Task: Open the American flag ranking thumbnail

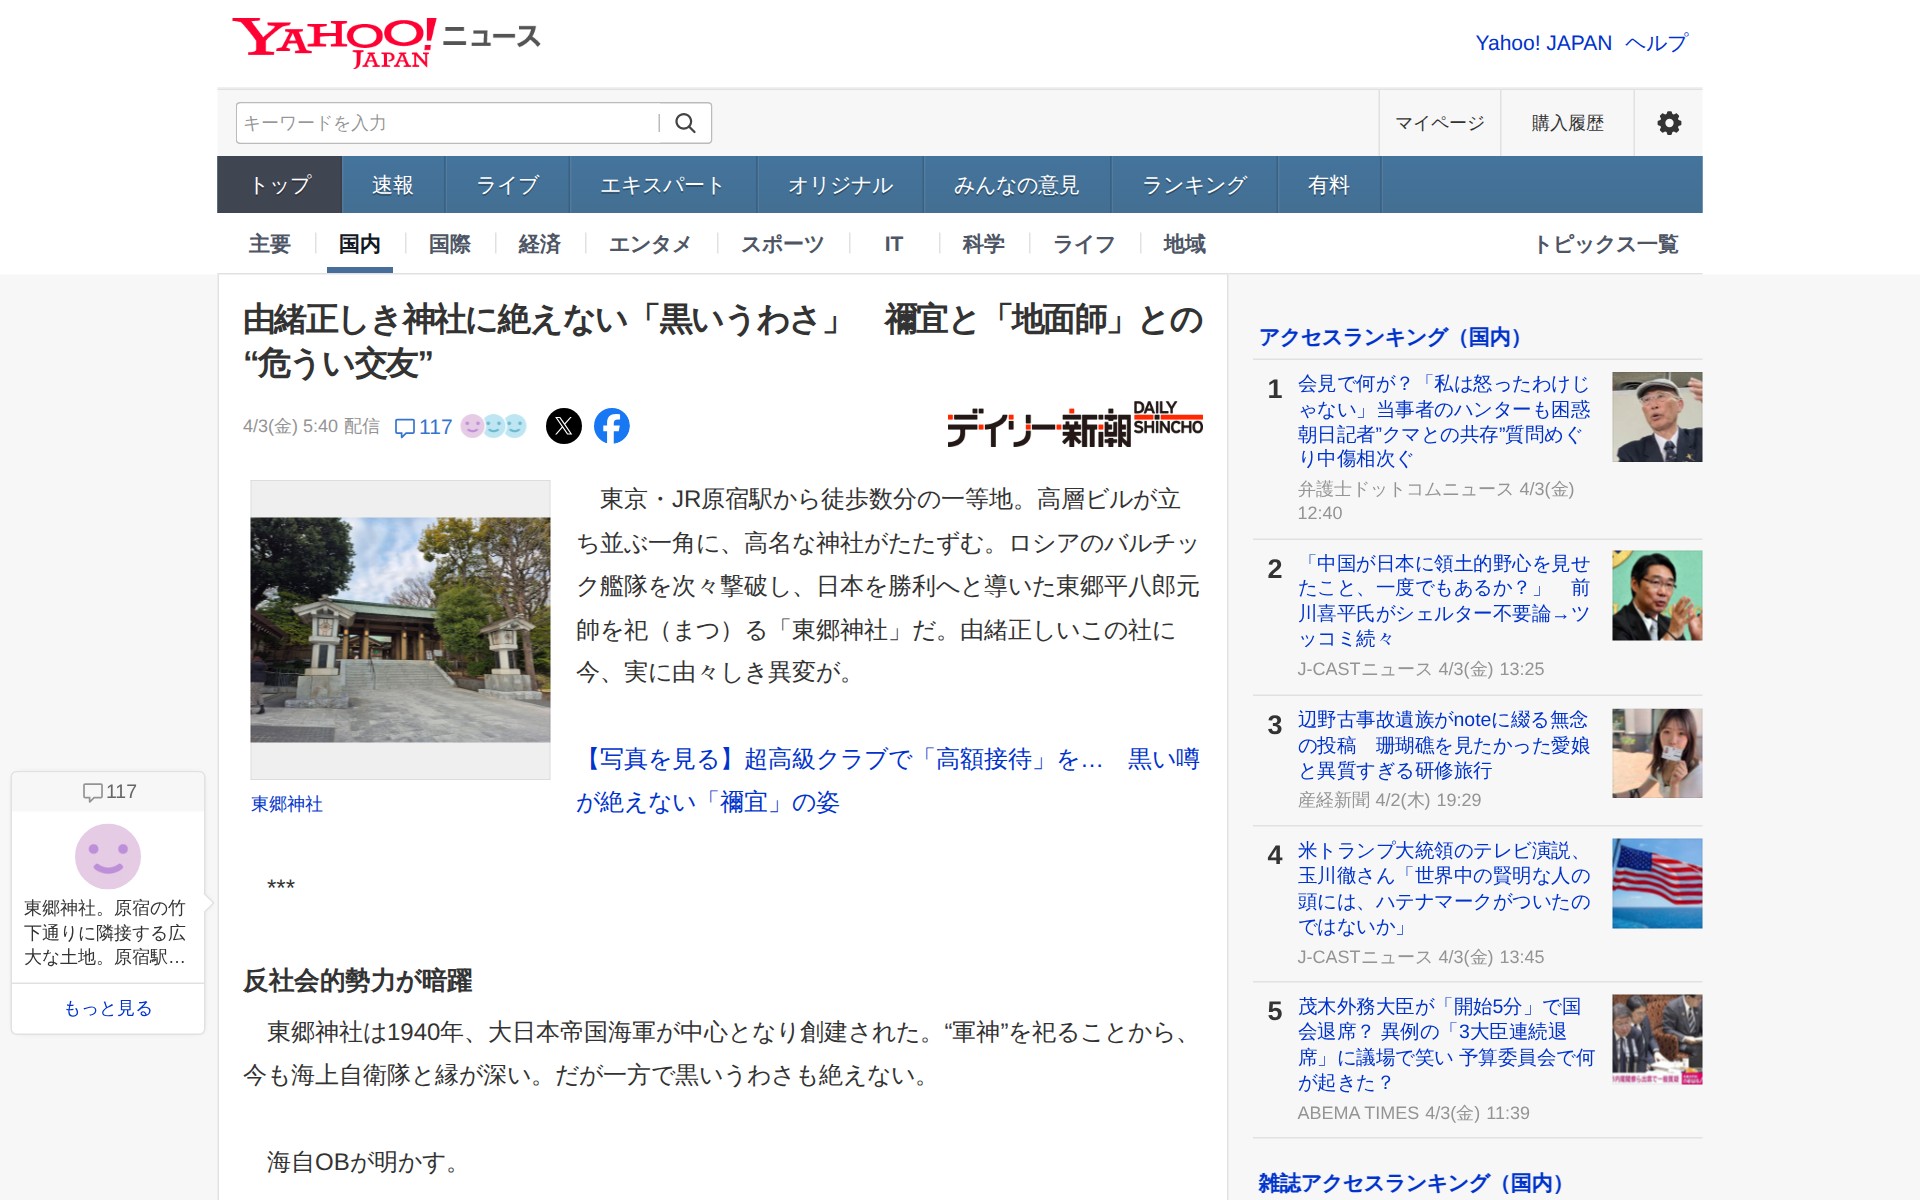Action: [x=1656, y=883]
